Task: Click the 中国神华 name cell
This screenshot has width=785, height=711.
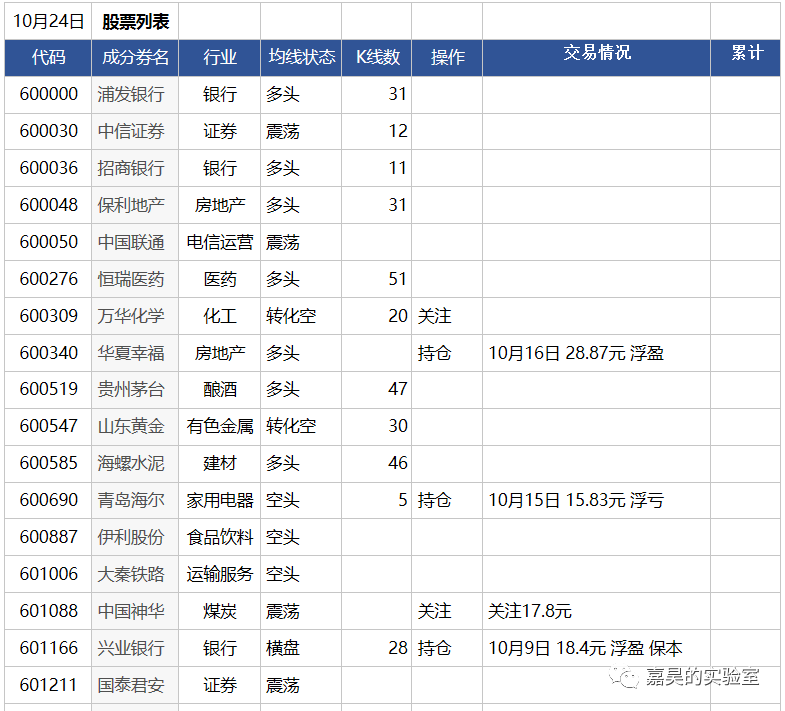Action: coord(135,611)
